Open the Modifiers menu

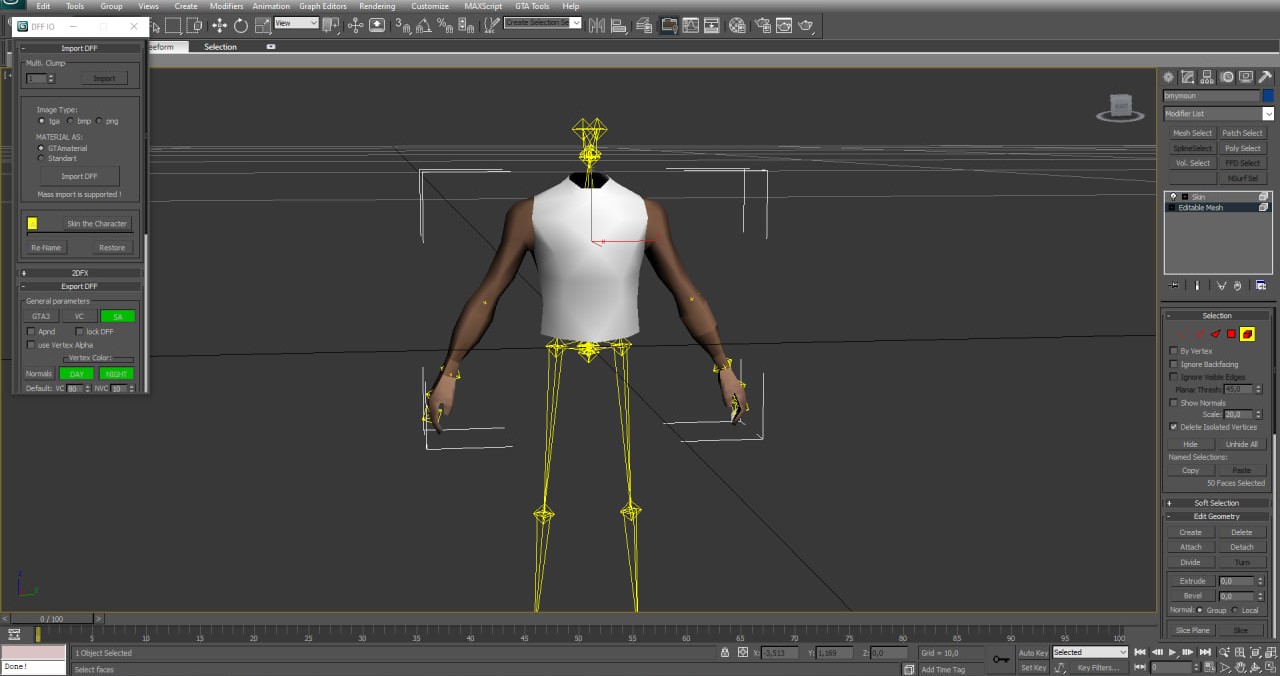coord(226,6)
